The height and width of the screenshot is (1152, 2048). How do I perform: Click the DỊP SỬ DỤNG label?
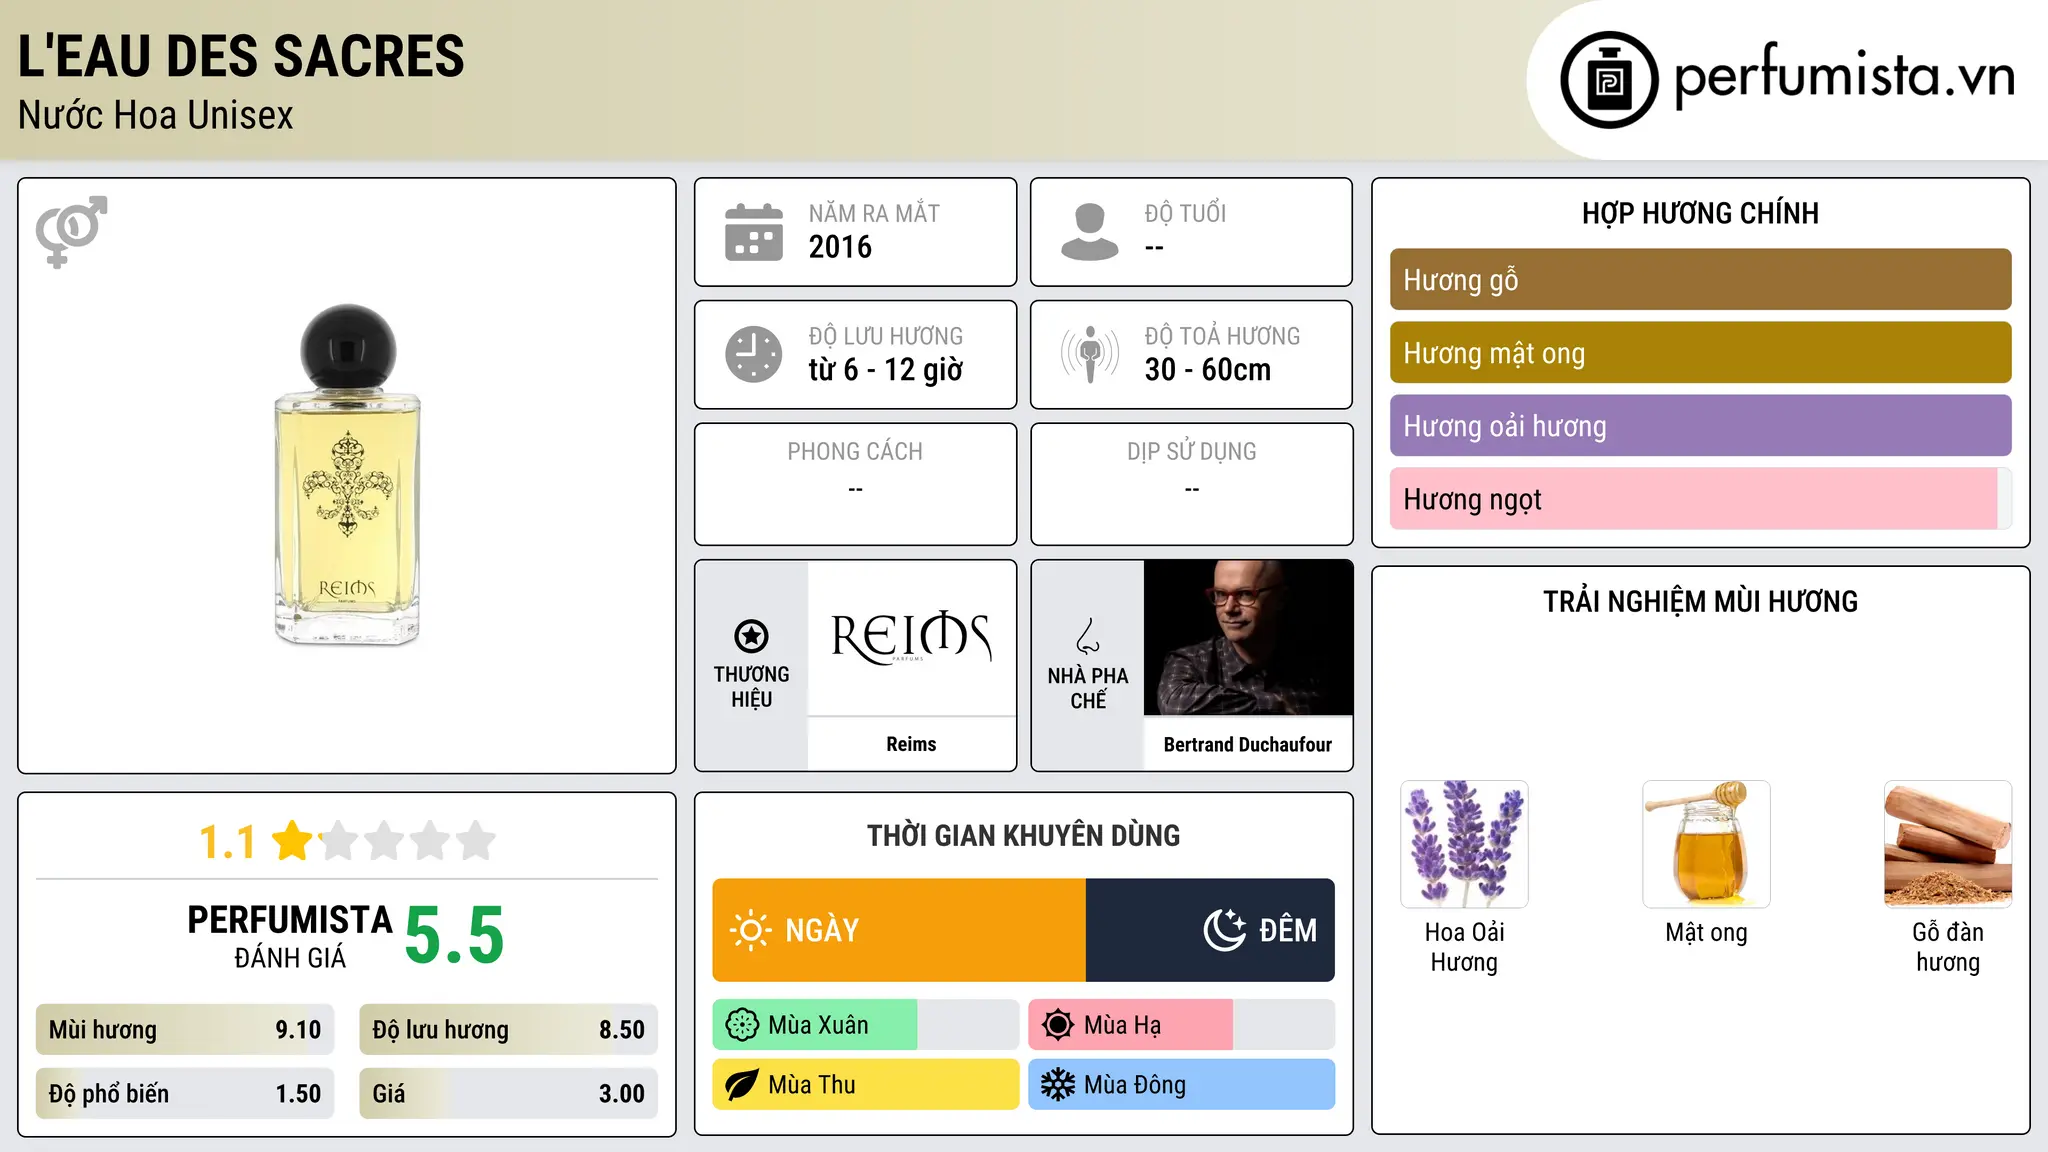1192,452
